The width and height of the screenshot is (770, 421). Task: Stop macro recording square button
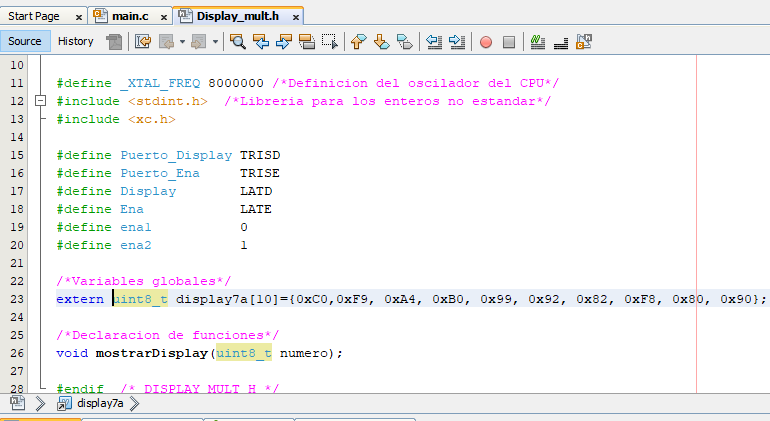click(509, 42)
